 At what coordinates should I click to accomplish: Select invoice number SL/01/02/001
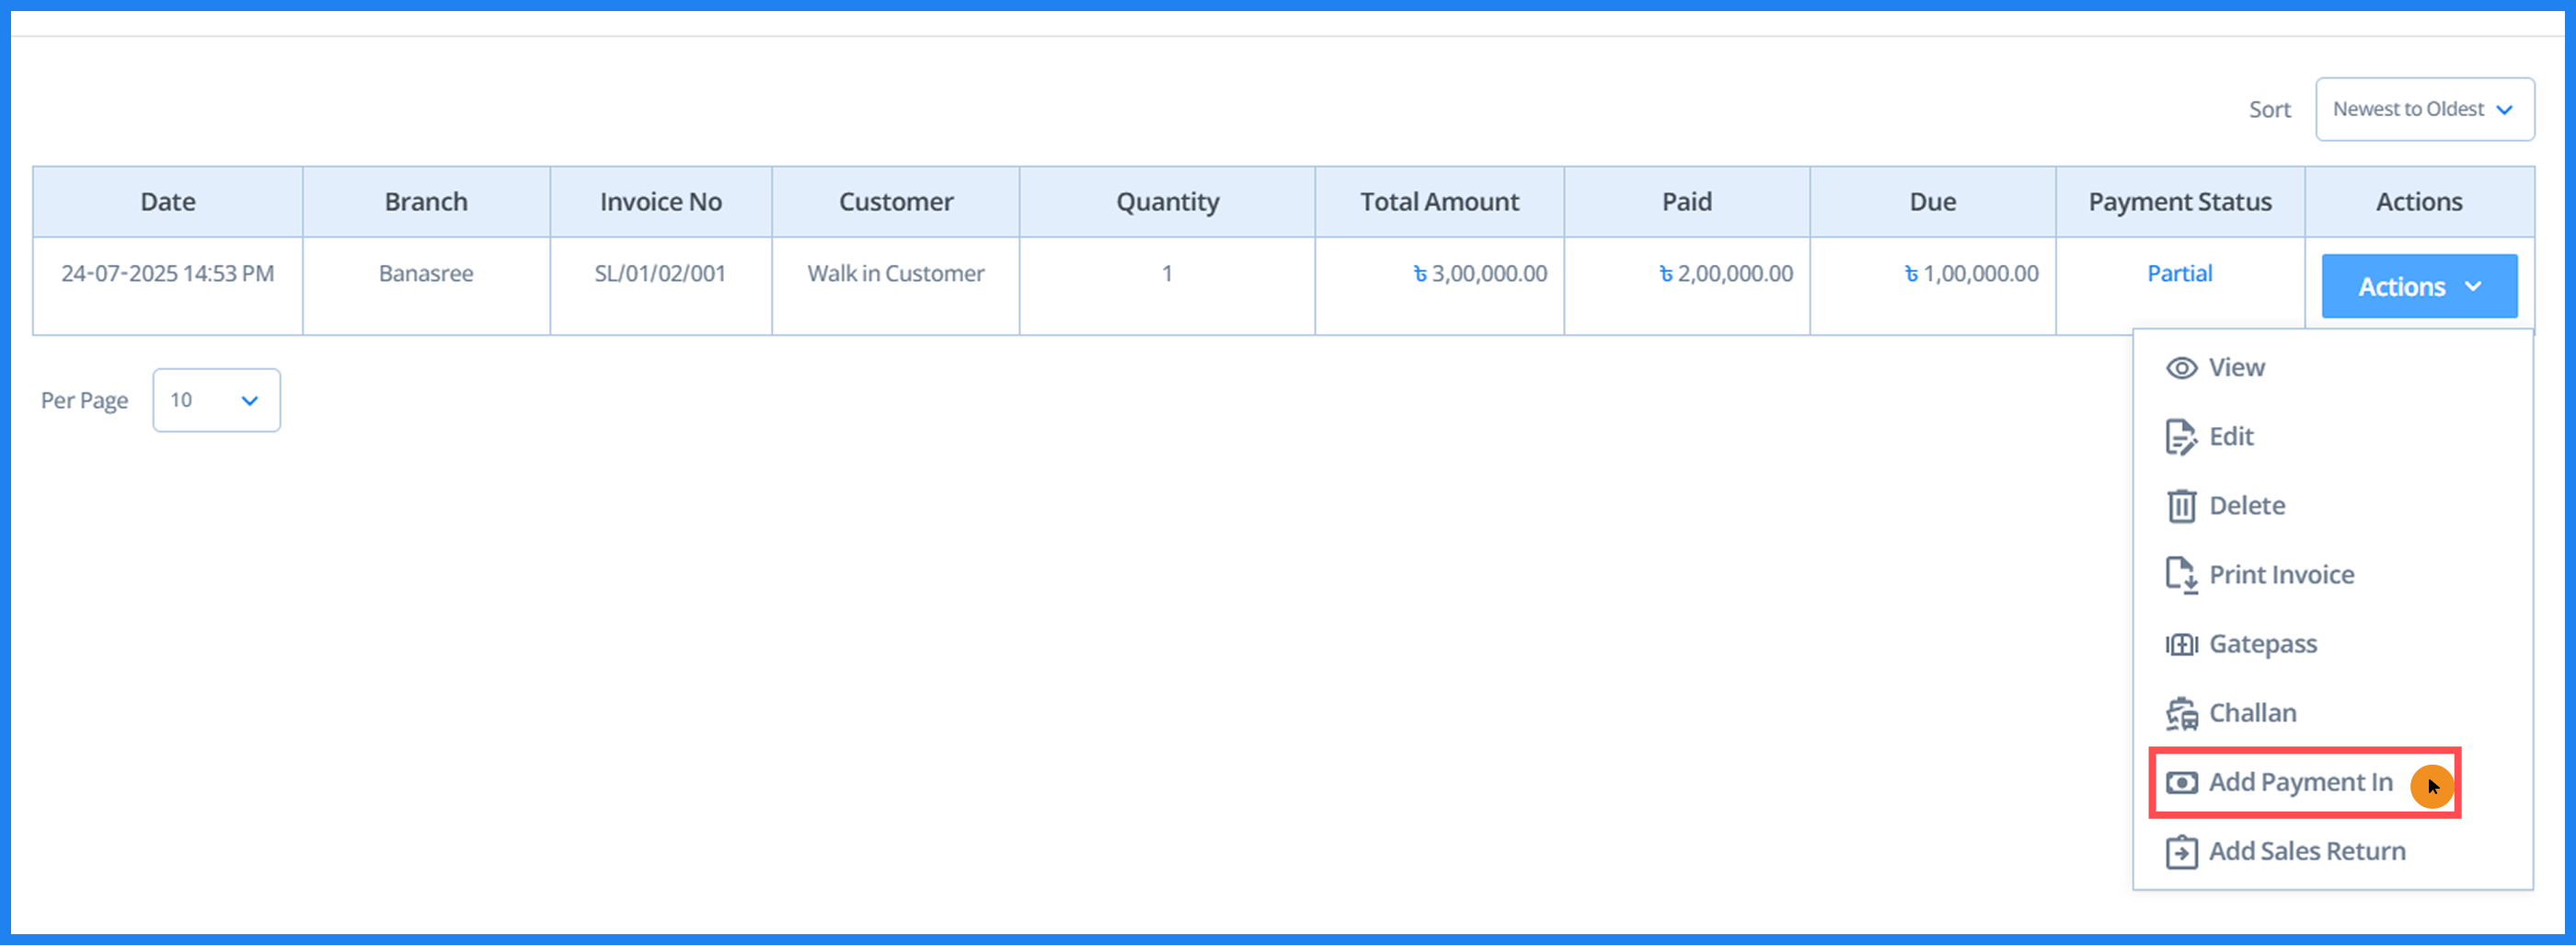[x=660, y=272]
